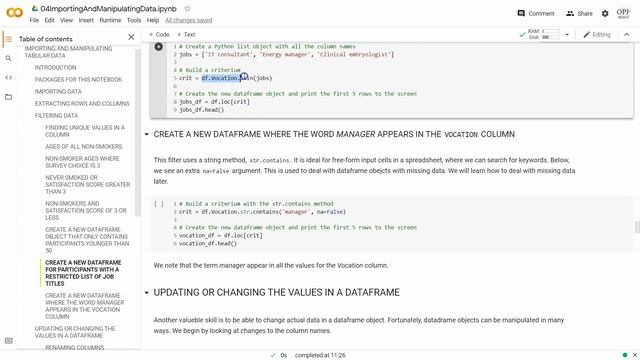Star the notebook with the star icon

click(187, 9)
